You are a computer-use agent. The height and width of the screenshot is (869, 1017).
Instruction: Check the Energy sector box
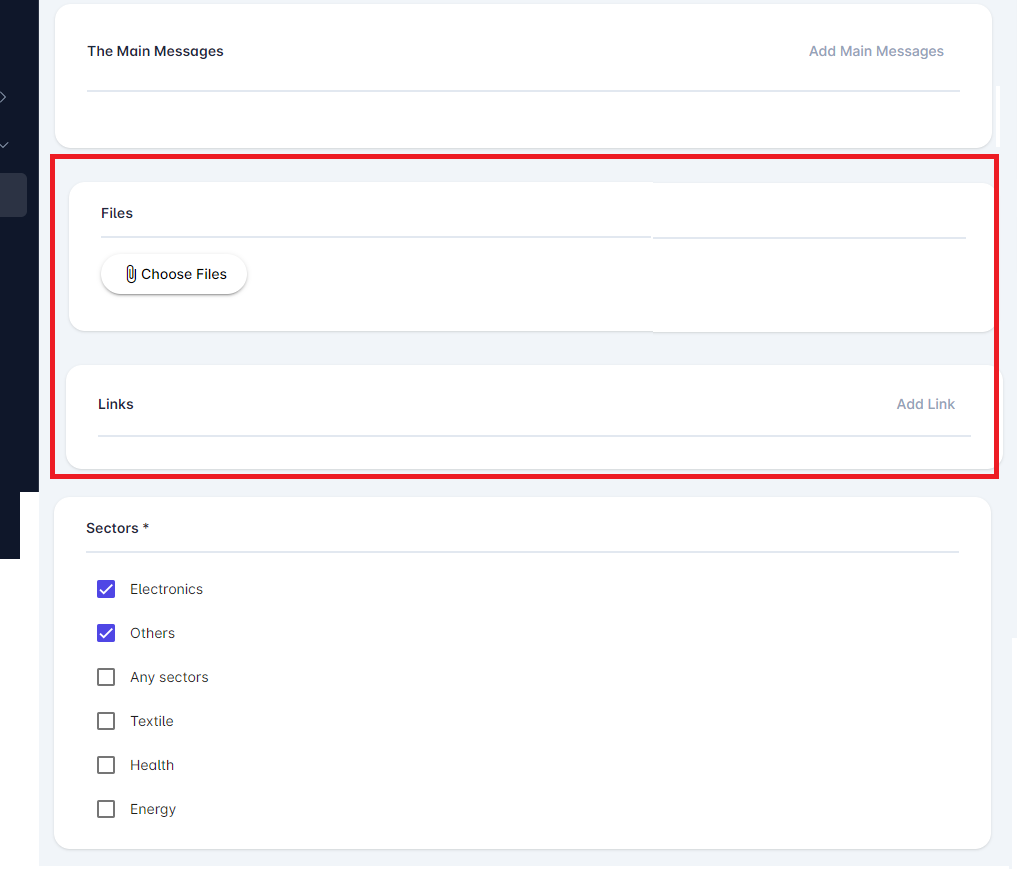pyautogui.click(x=106, y=809)
